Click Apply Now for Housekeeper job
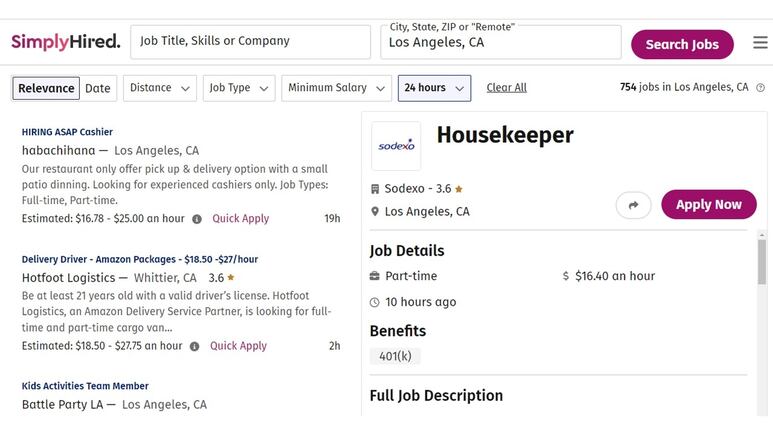773x435 pixels. click(x=709, y=205)
